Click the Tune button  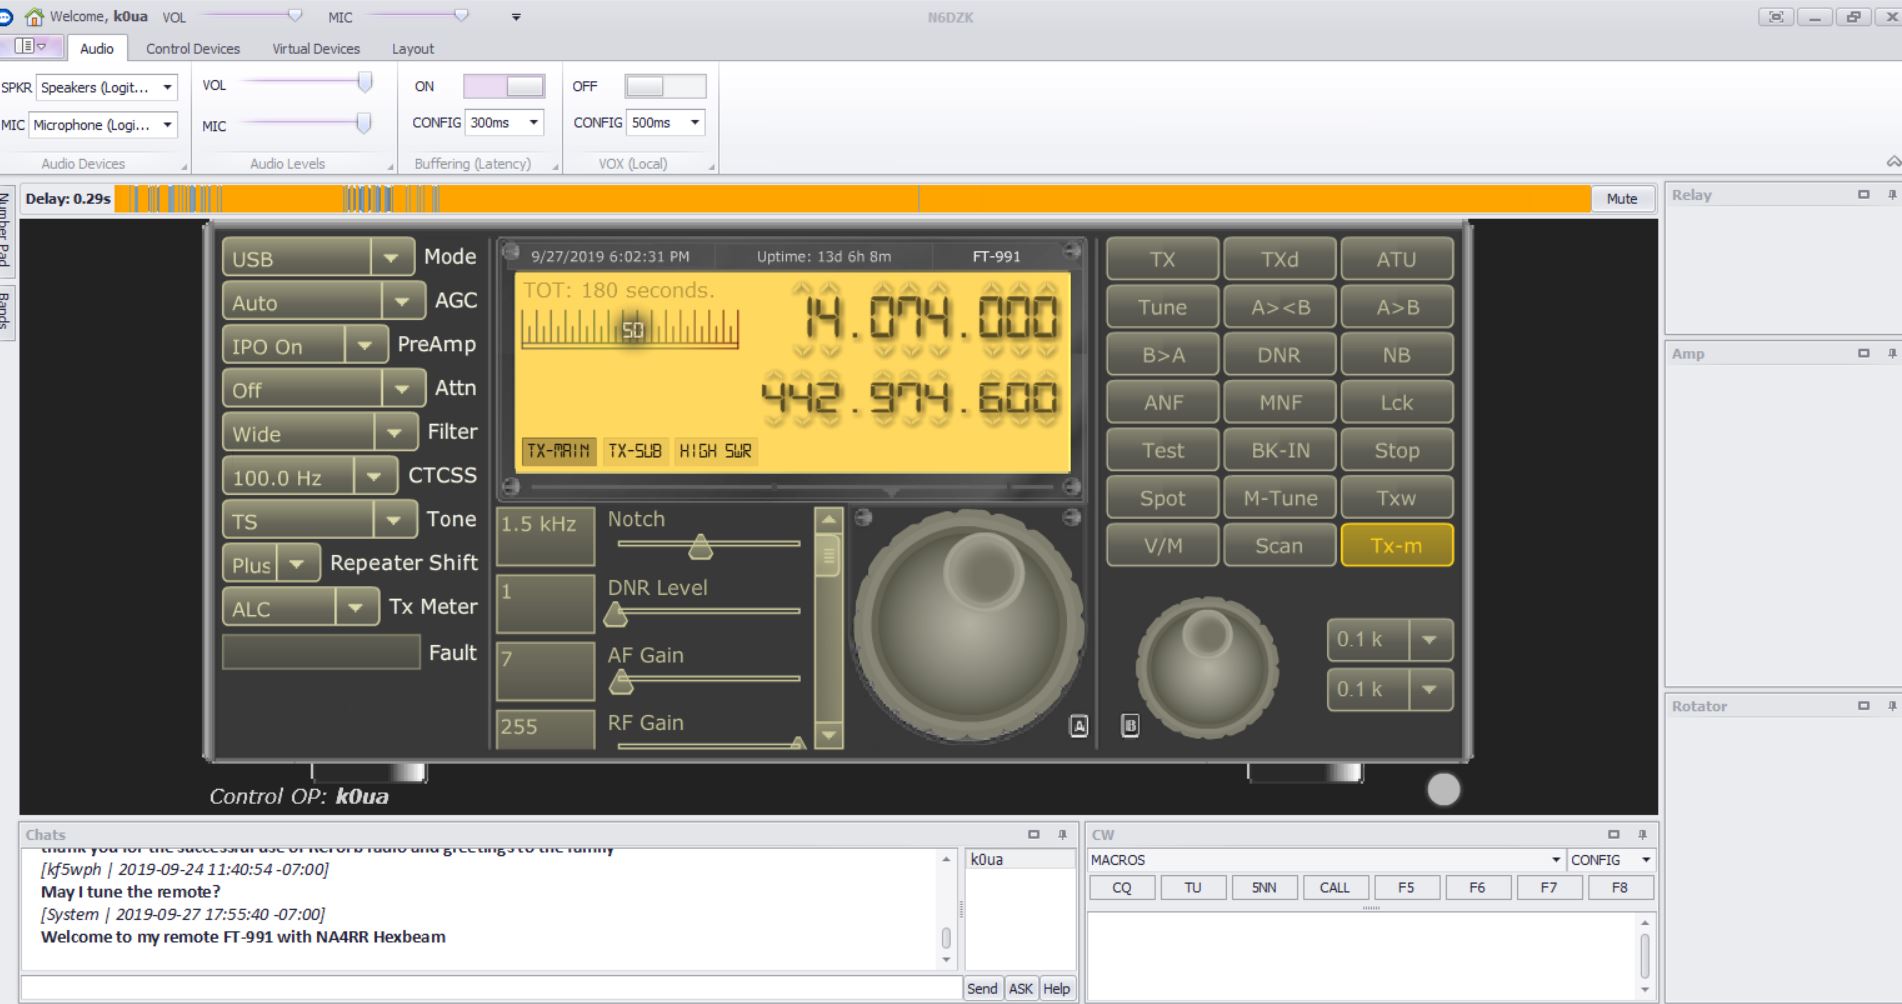click(1162, 306)
